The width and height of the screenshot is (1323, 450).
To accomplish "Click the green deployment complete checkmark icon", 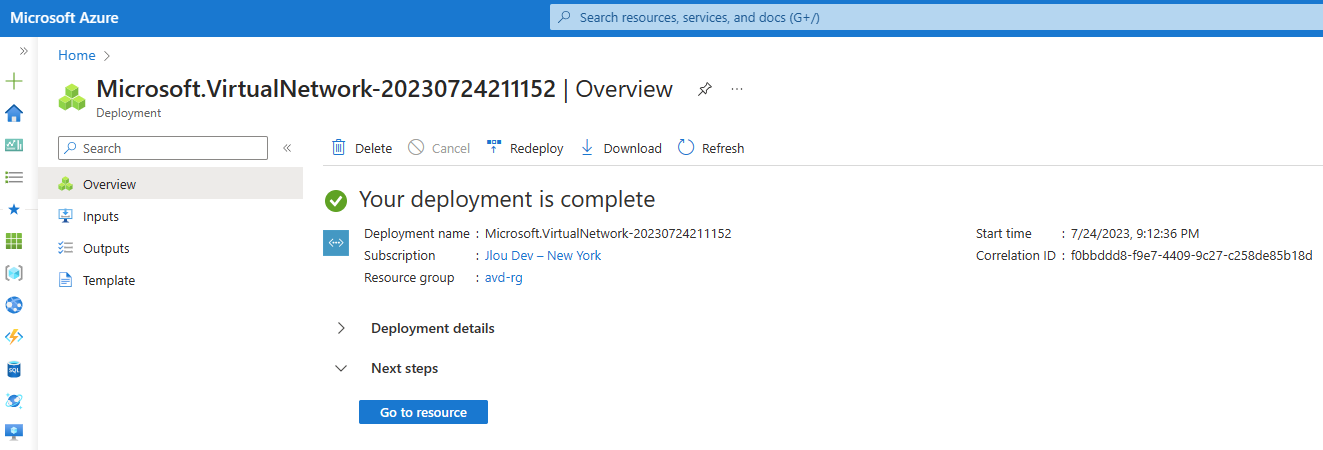I will [336, 200].
